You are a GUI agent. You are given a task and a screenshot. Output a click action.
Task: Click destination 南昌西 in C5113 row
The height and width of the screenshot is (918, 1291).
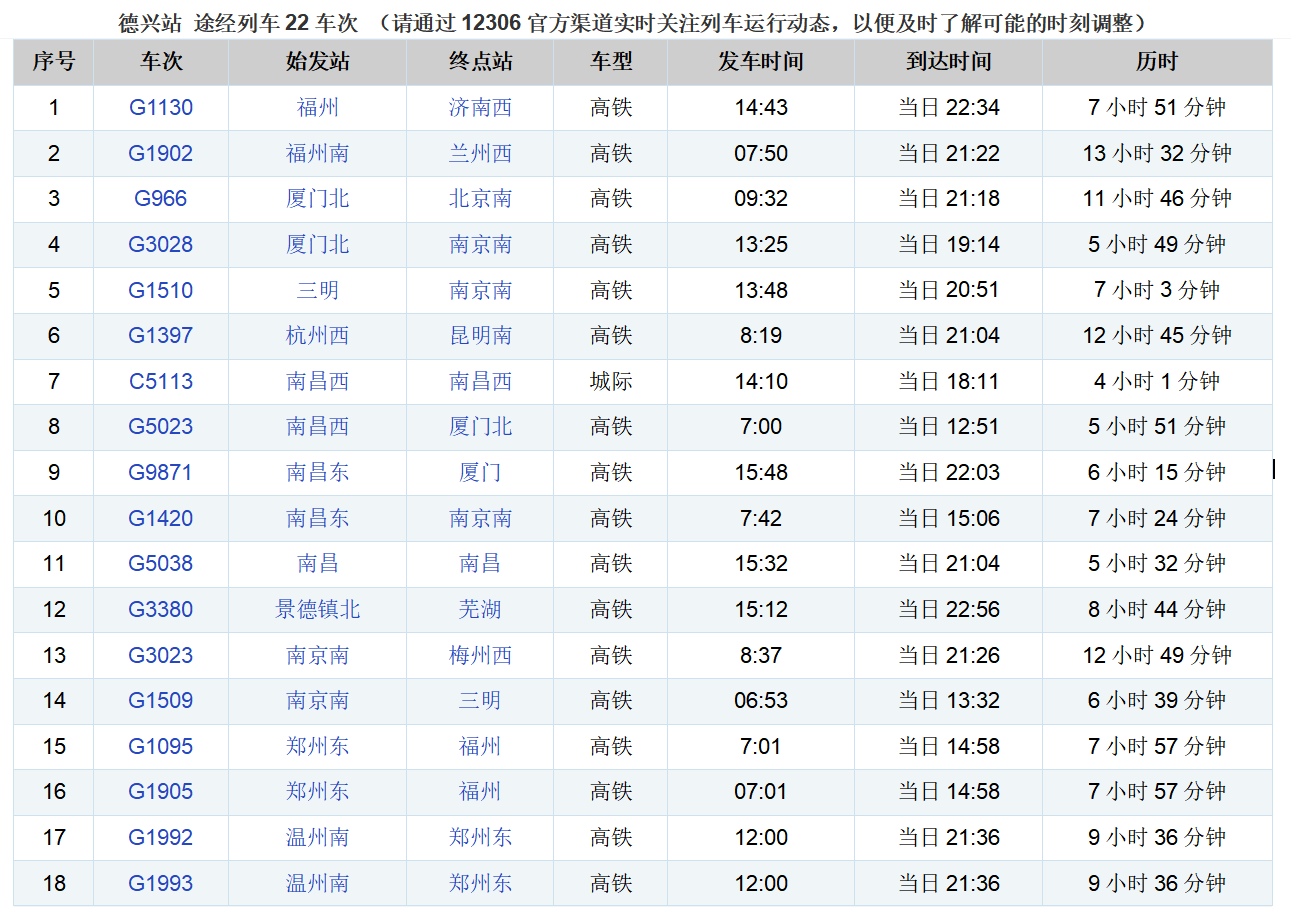[481, 381]
